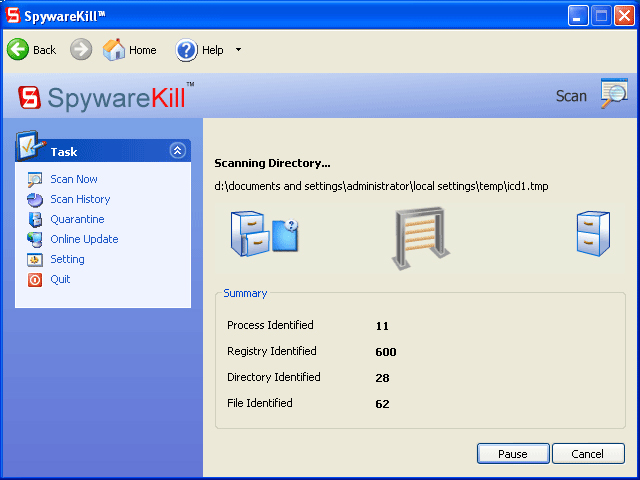Click the open file cabinet source icon
Viewport: 640px width, 480px height.
pyautogui.click(x=250, y=233)
